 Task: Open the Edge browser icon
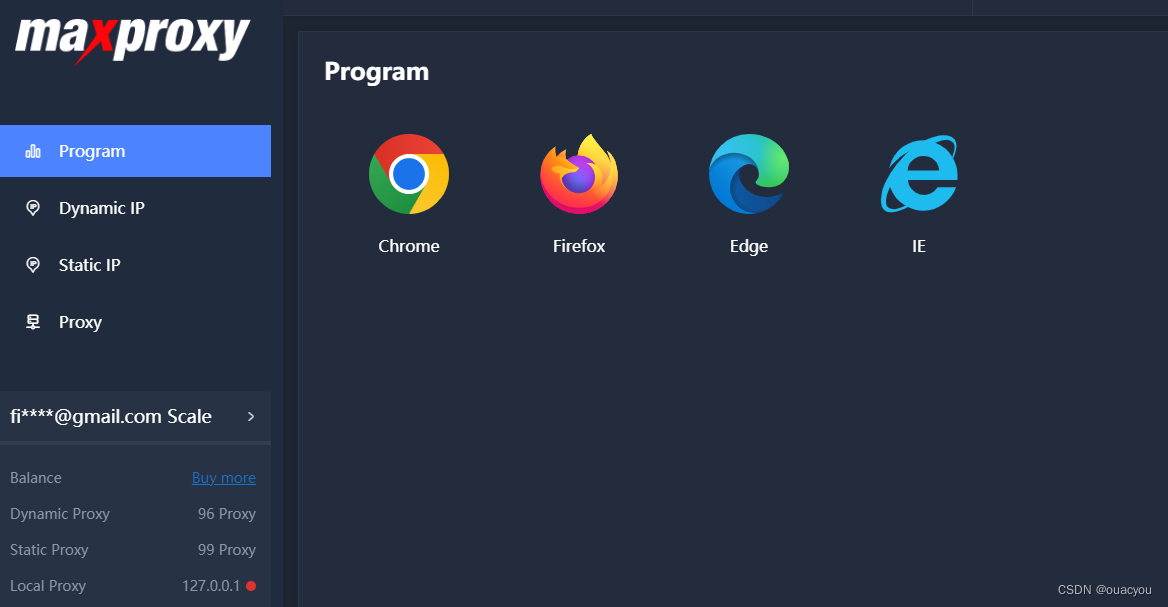[x=749, y=174]
